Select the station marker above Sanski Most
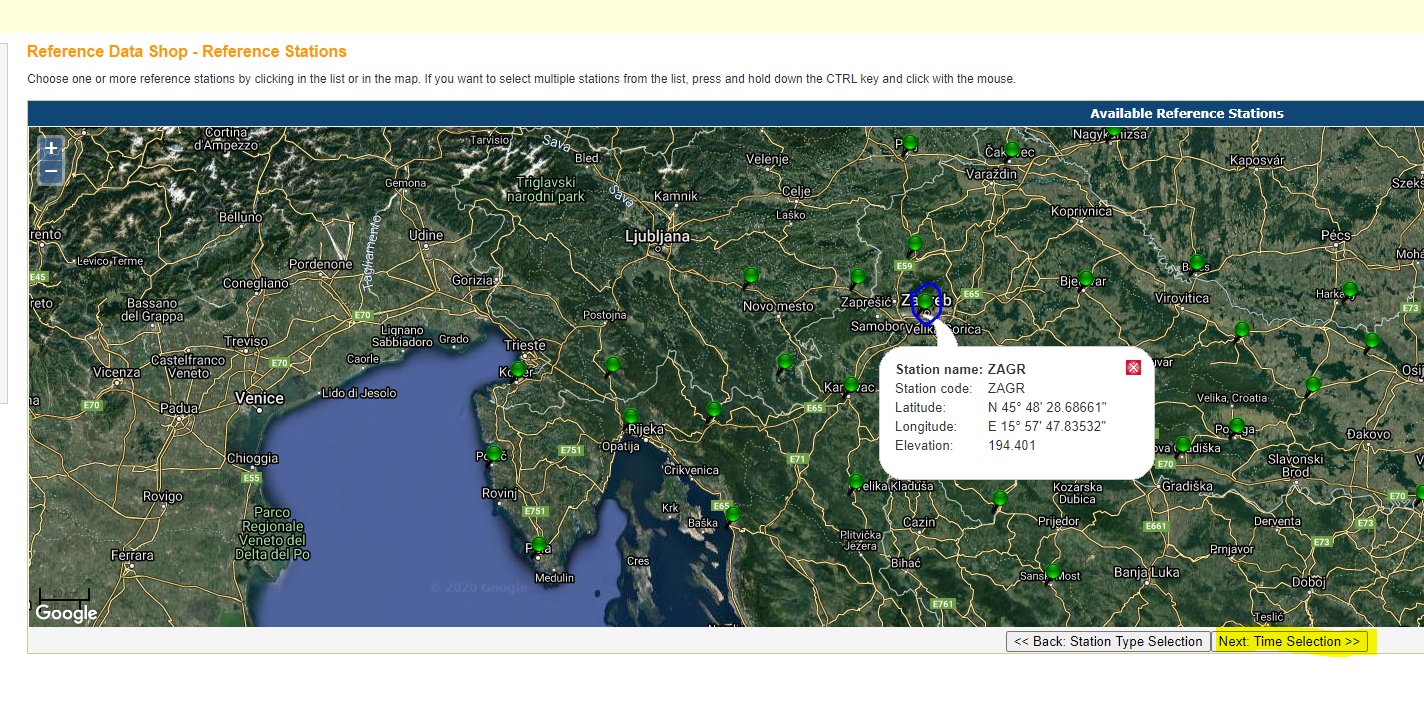The image size is (1424, 717). [1052, 571]
